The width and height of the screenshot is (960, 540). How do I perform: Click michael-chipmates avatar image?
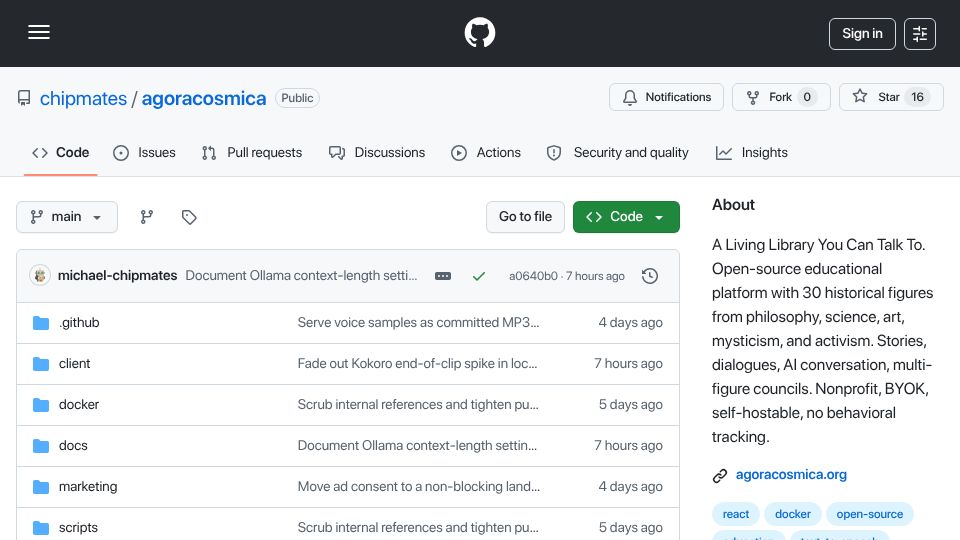coord(40,276)
